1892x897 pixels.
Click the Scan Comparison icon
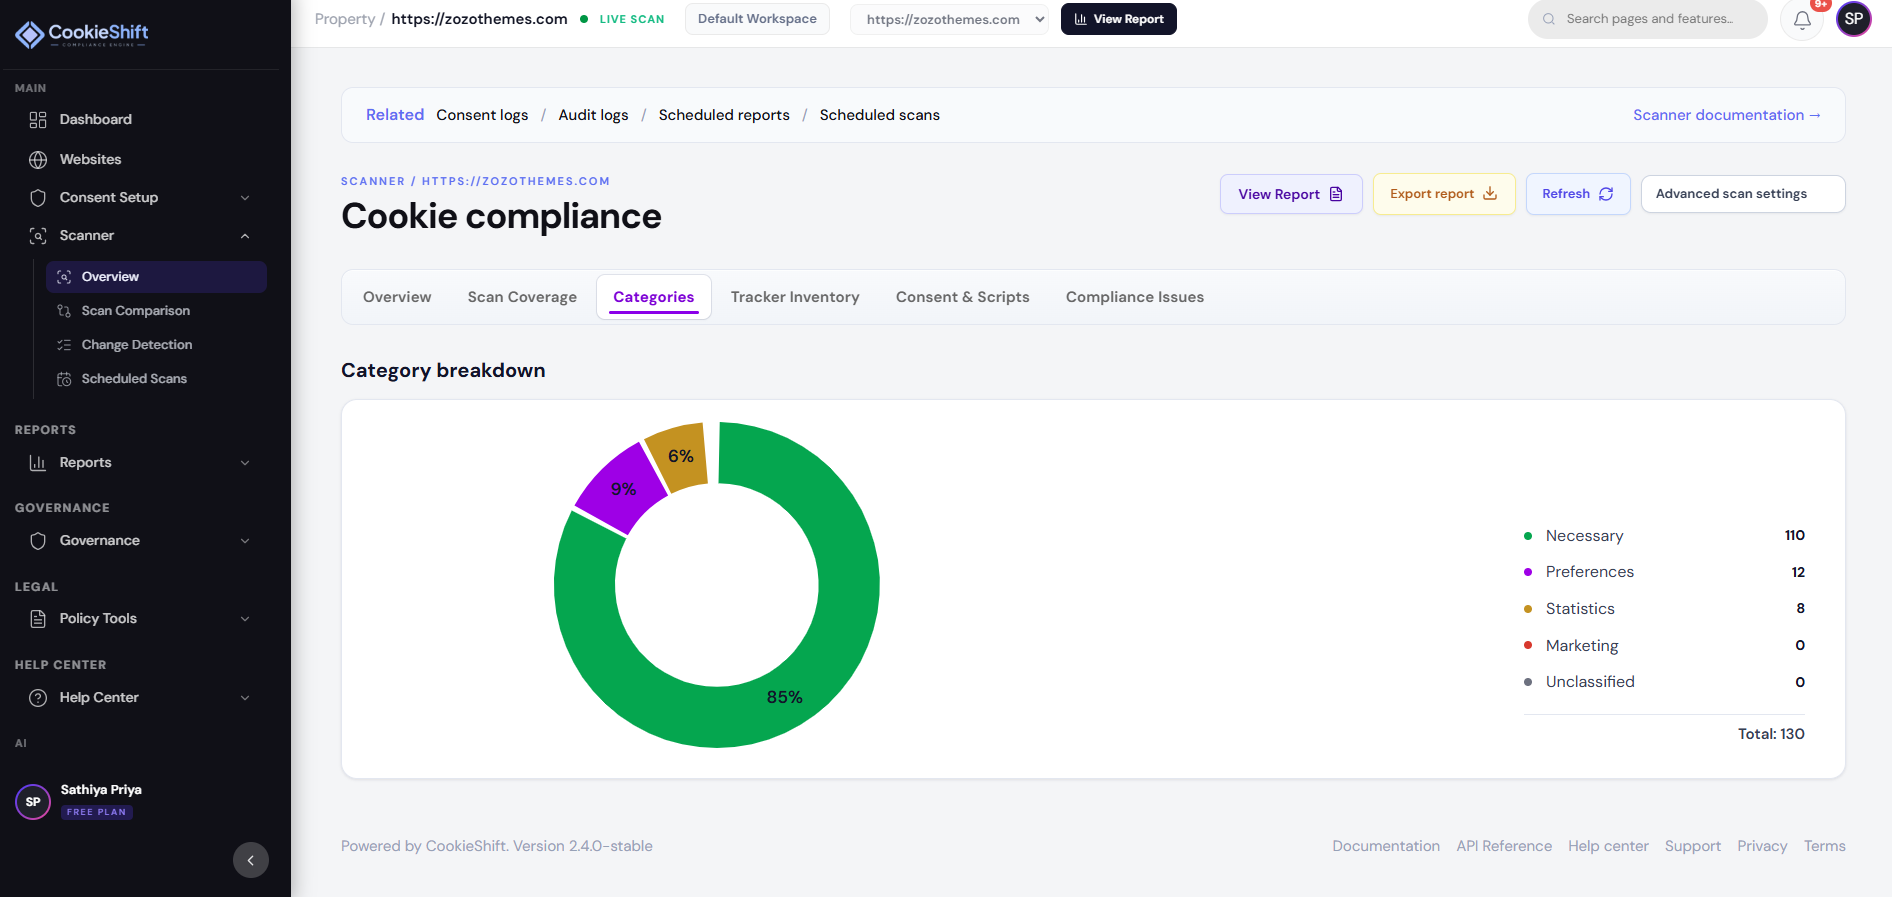[x=64, y=311]
